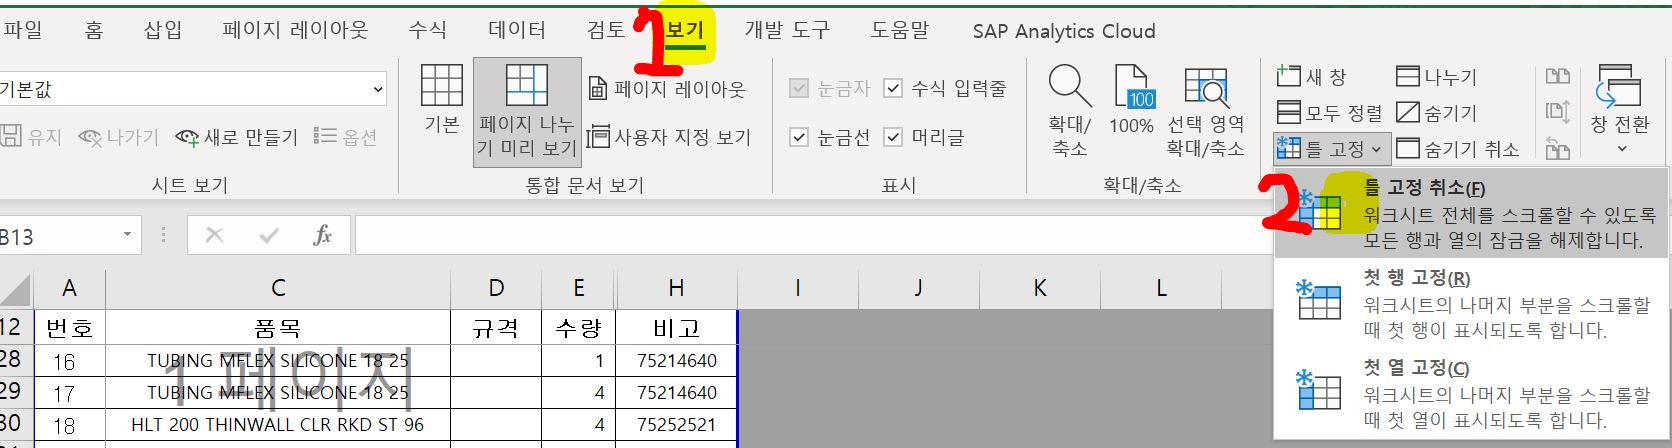Click 번호 cell containing 16
1672x448 pixels.
coord(69,361)
